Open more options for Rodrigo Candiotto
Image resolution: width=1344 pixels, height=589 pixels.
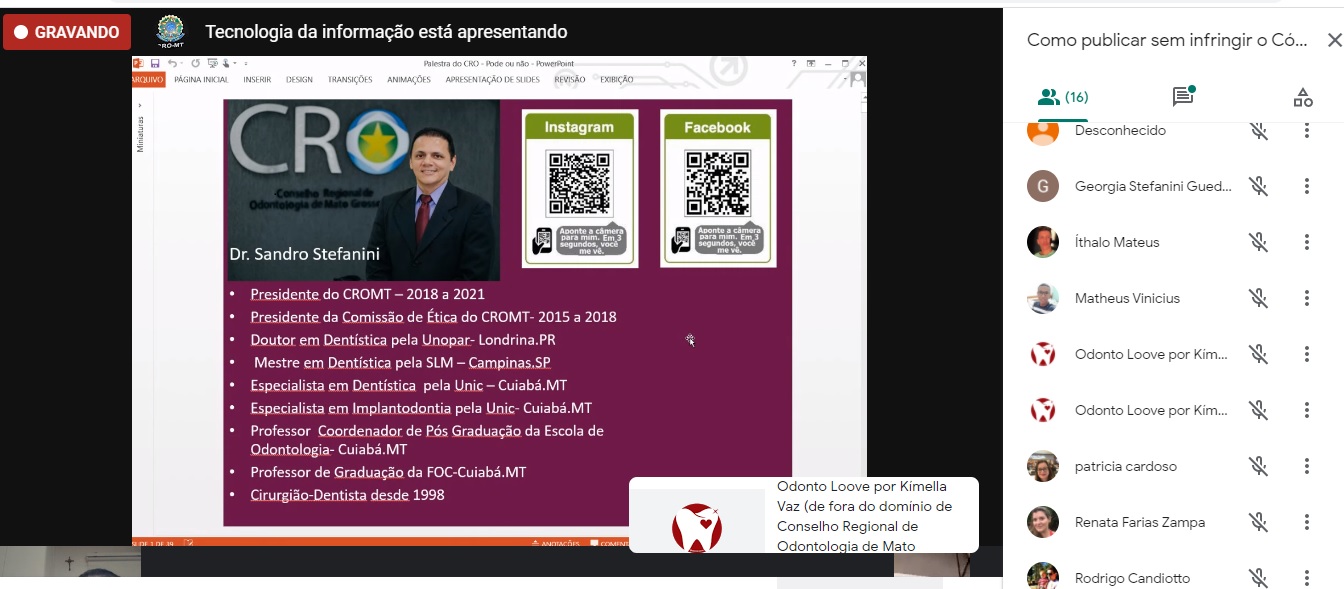[1306, 578]
